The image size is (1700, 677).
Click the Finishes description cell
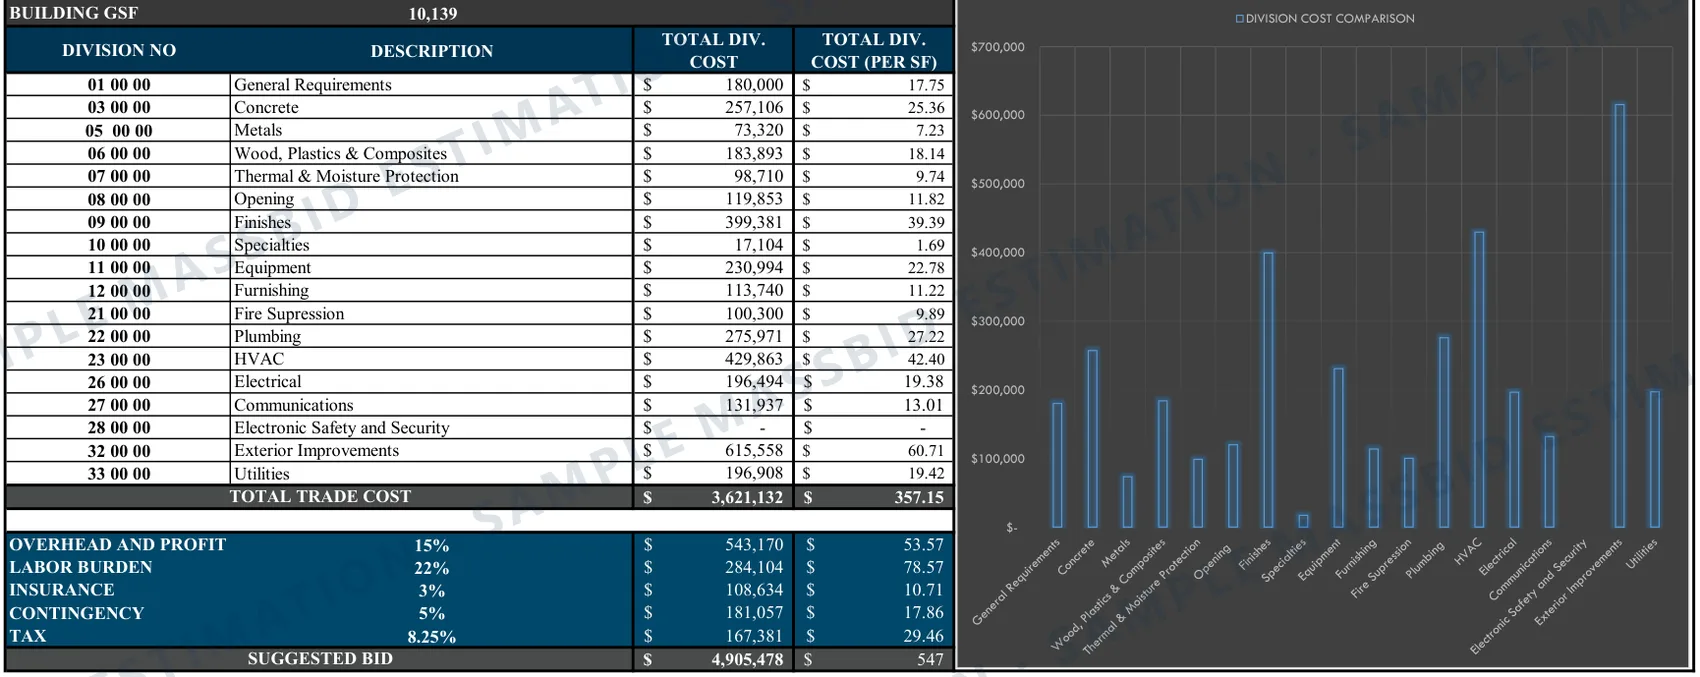[431, 222]
